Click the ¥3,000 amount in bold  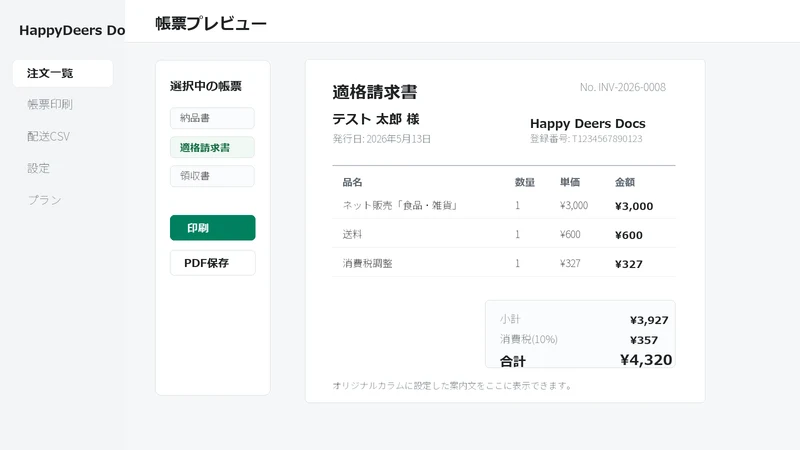pyautogui.click(x=634, y=206)
